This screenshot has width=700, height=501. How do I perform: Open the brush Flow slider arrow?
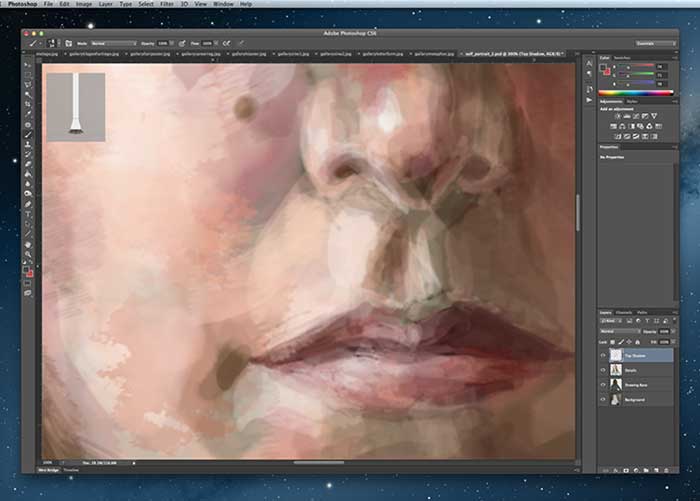pyautogui.click(x=216, y=43)
